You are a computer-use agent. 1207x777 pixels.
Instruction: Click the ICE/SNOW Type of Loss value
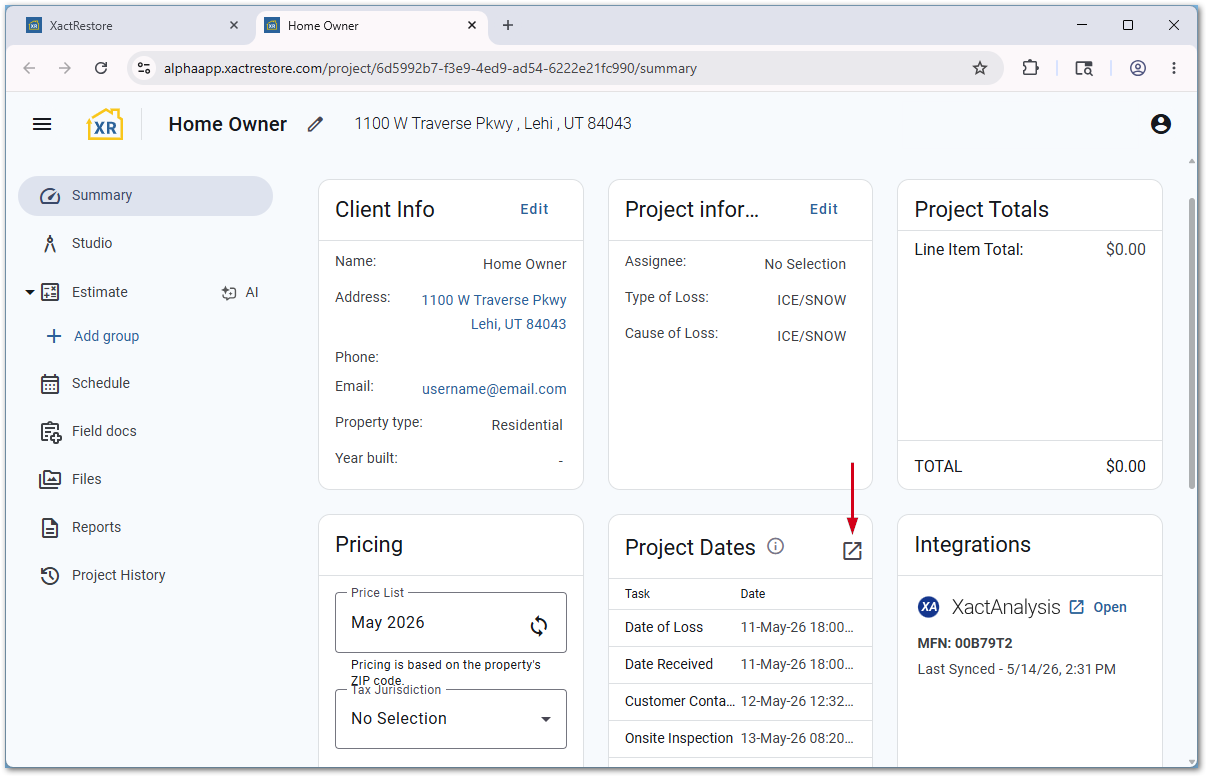(812, 300)
